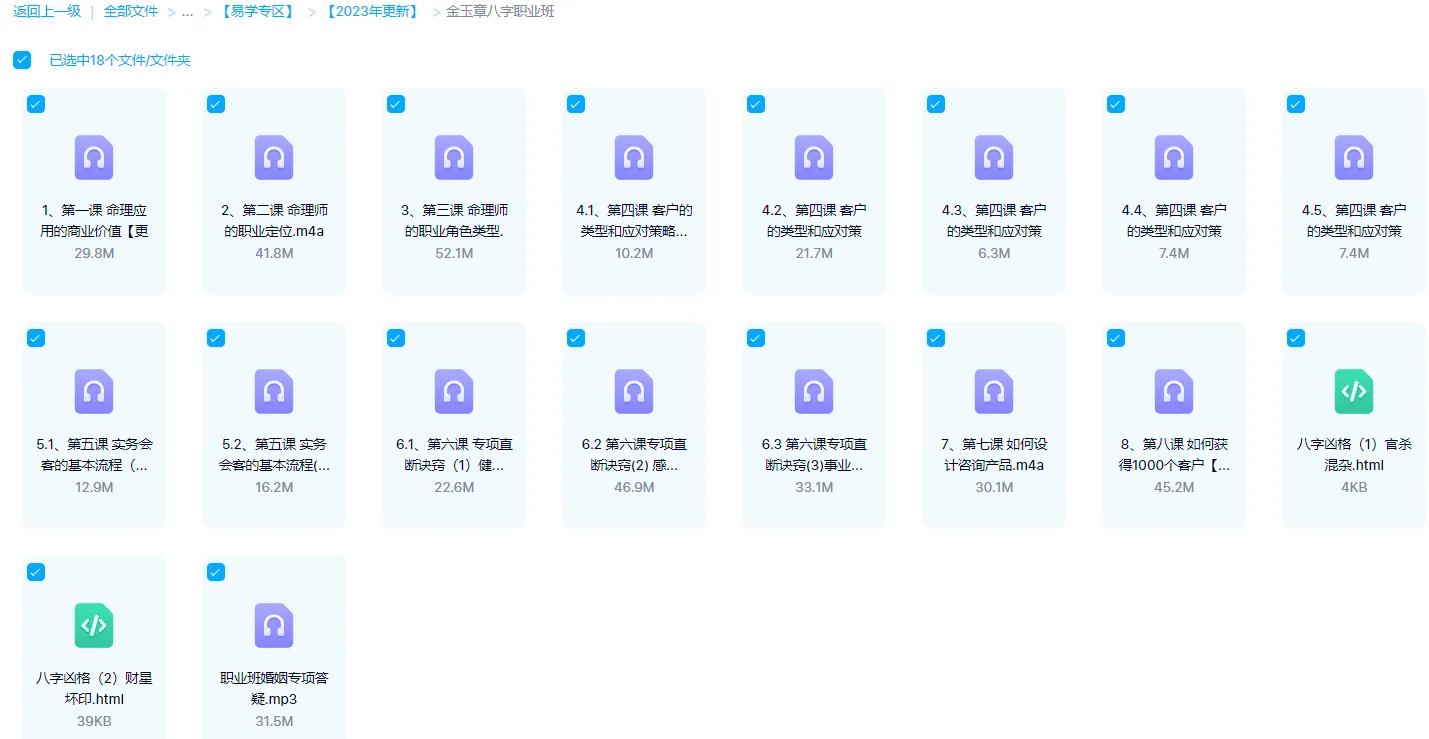Click file name 6.1、第六课 专项直断诀窍（1）
1429x739 pixels.
pyautogui.click(x=454, y=455)
